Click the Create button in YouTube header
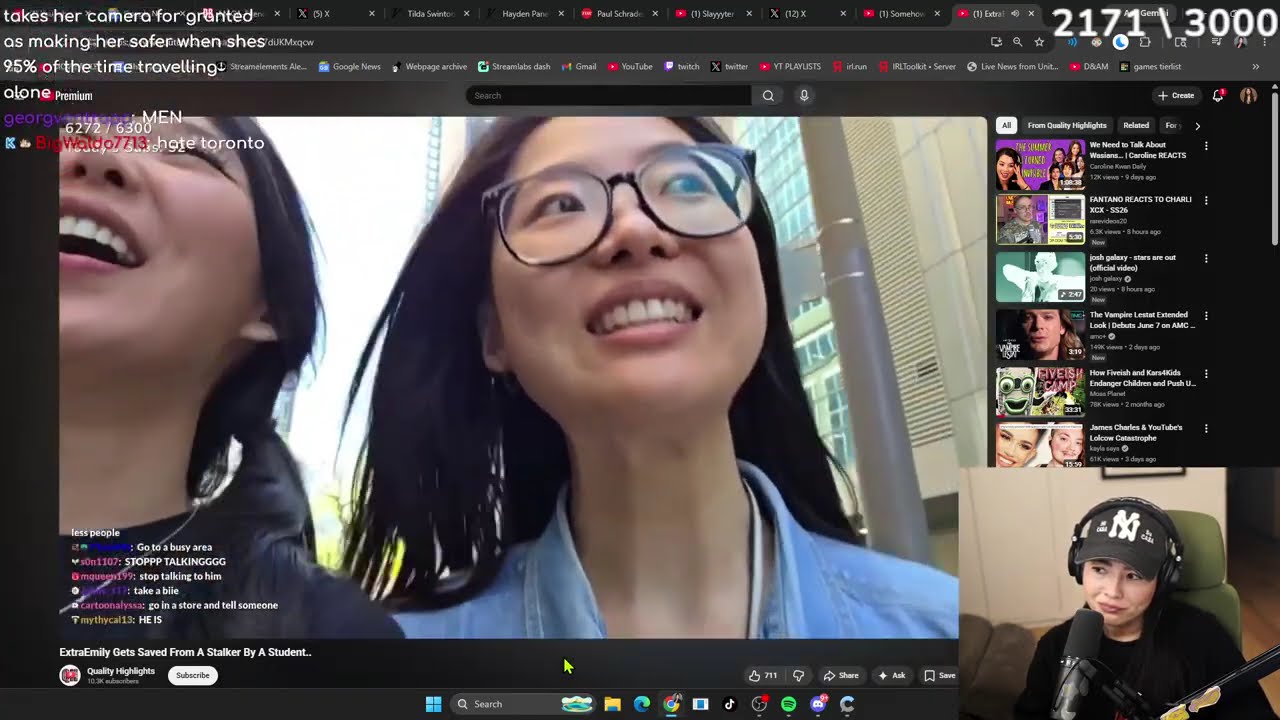Image resolution: width=1280 pixels, height=720 pixels. click(x=1175, y=95)
